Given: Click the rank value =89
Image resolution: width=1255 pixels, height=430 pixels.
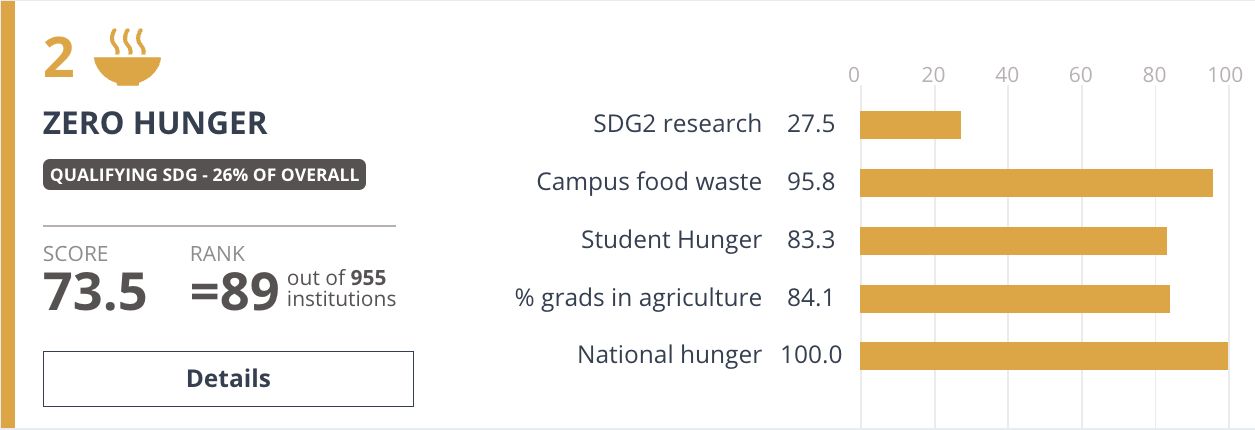Looking at the screenshot, I should tap(234, 292).
